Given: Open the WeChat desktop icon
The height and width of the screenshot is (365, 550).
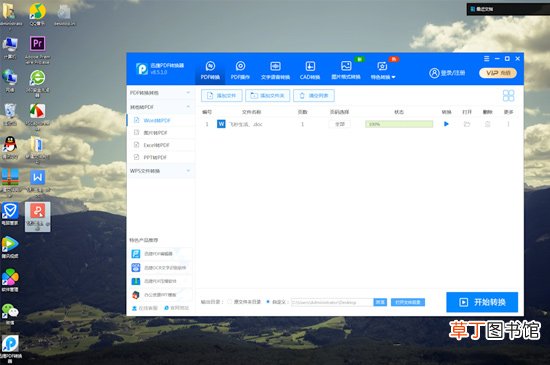Looking at the screenshot, I should (x=10, y=315).
